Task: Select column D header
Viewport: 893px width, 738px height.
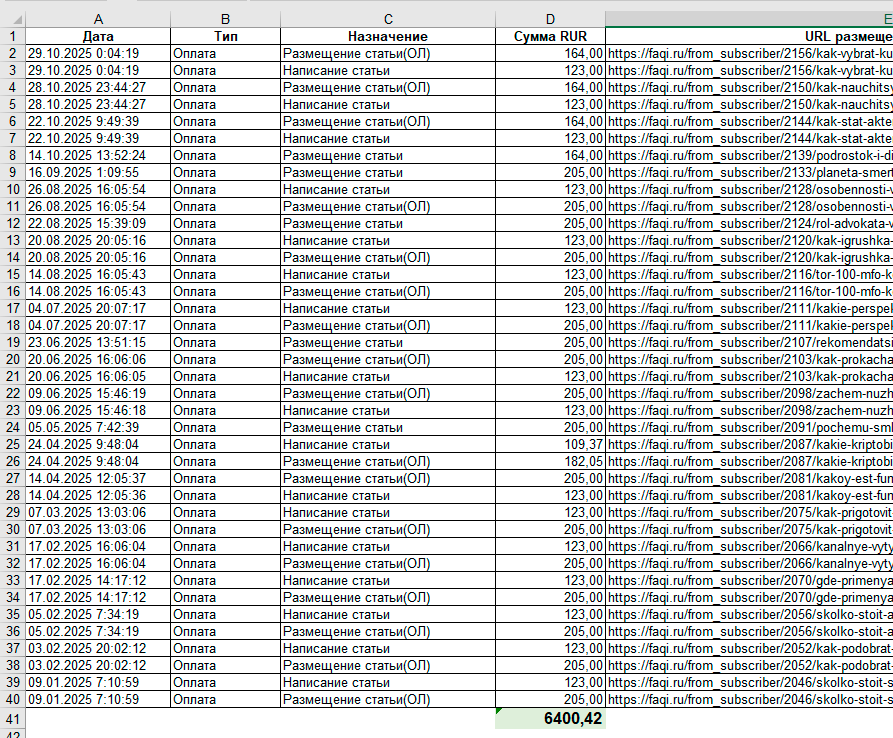Action: tap(550, 19)
